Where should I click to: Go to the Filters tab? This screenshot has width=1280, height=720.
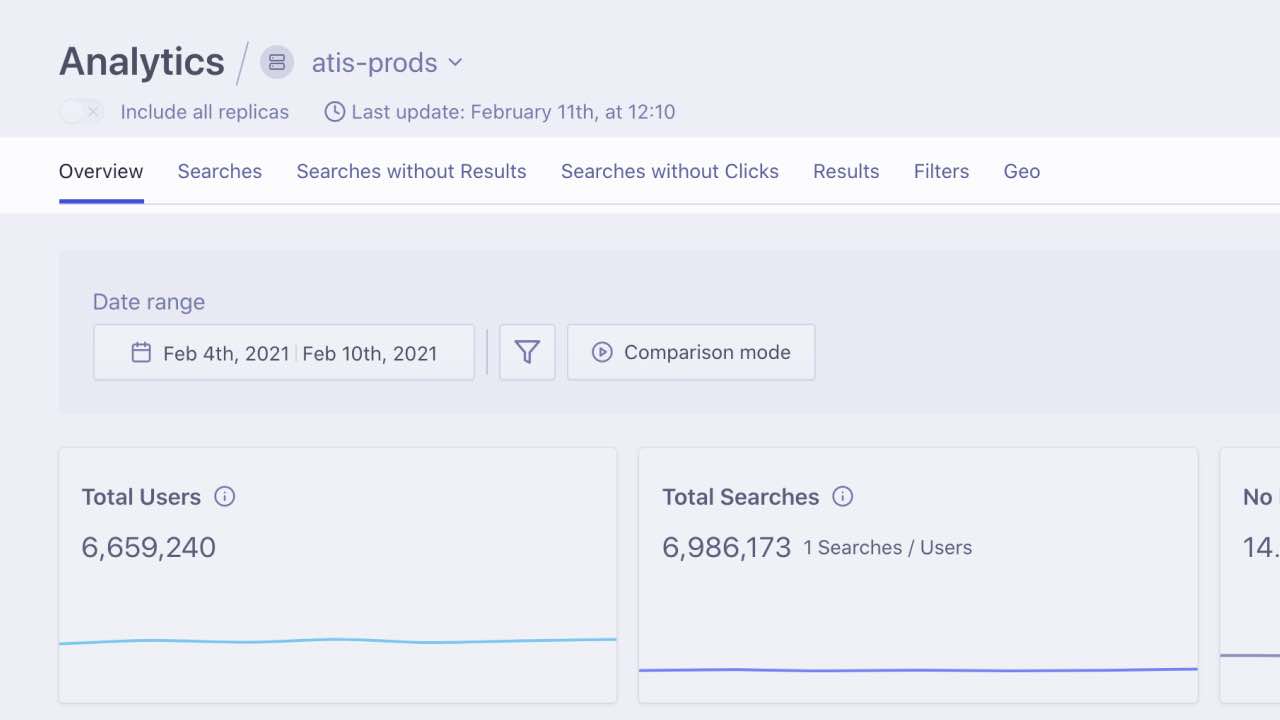(x=941, y=172)
